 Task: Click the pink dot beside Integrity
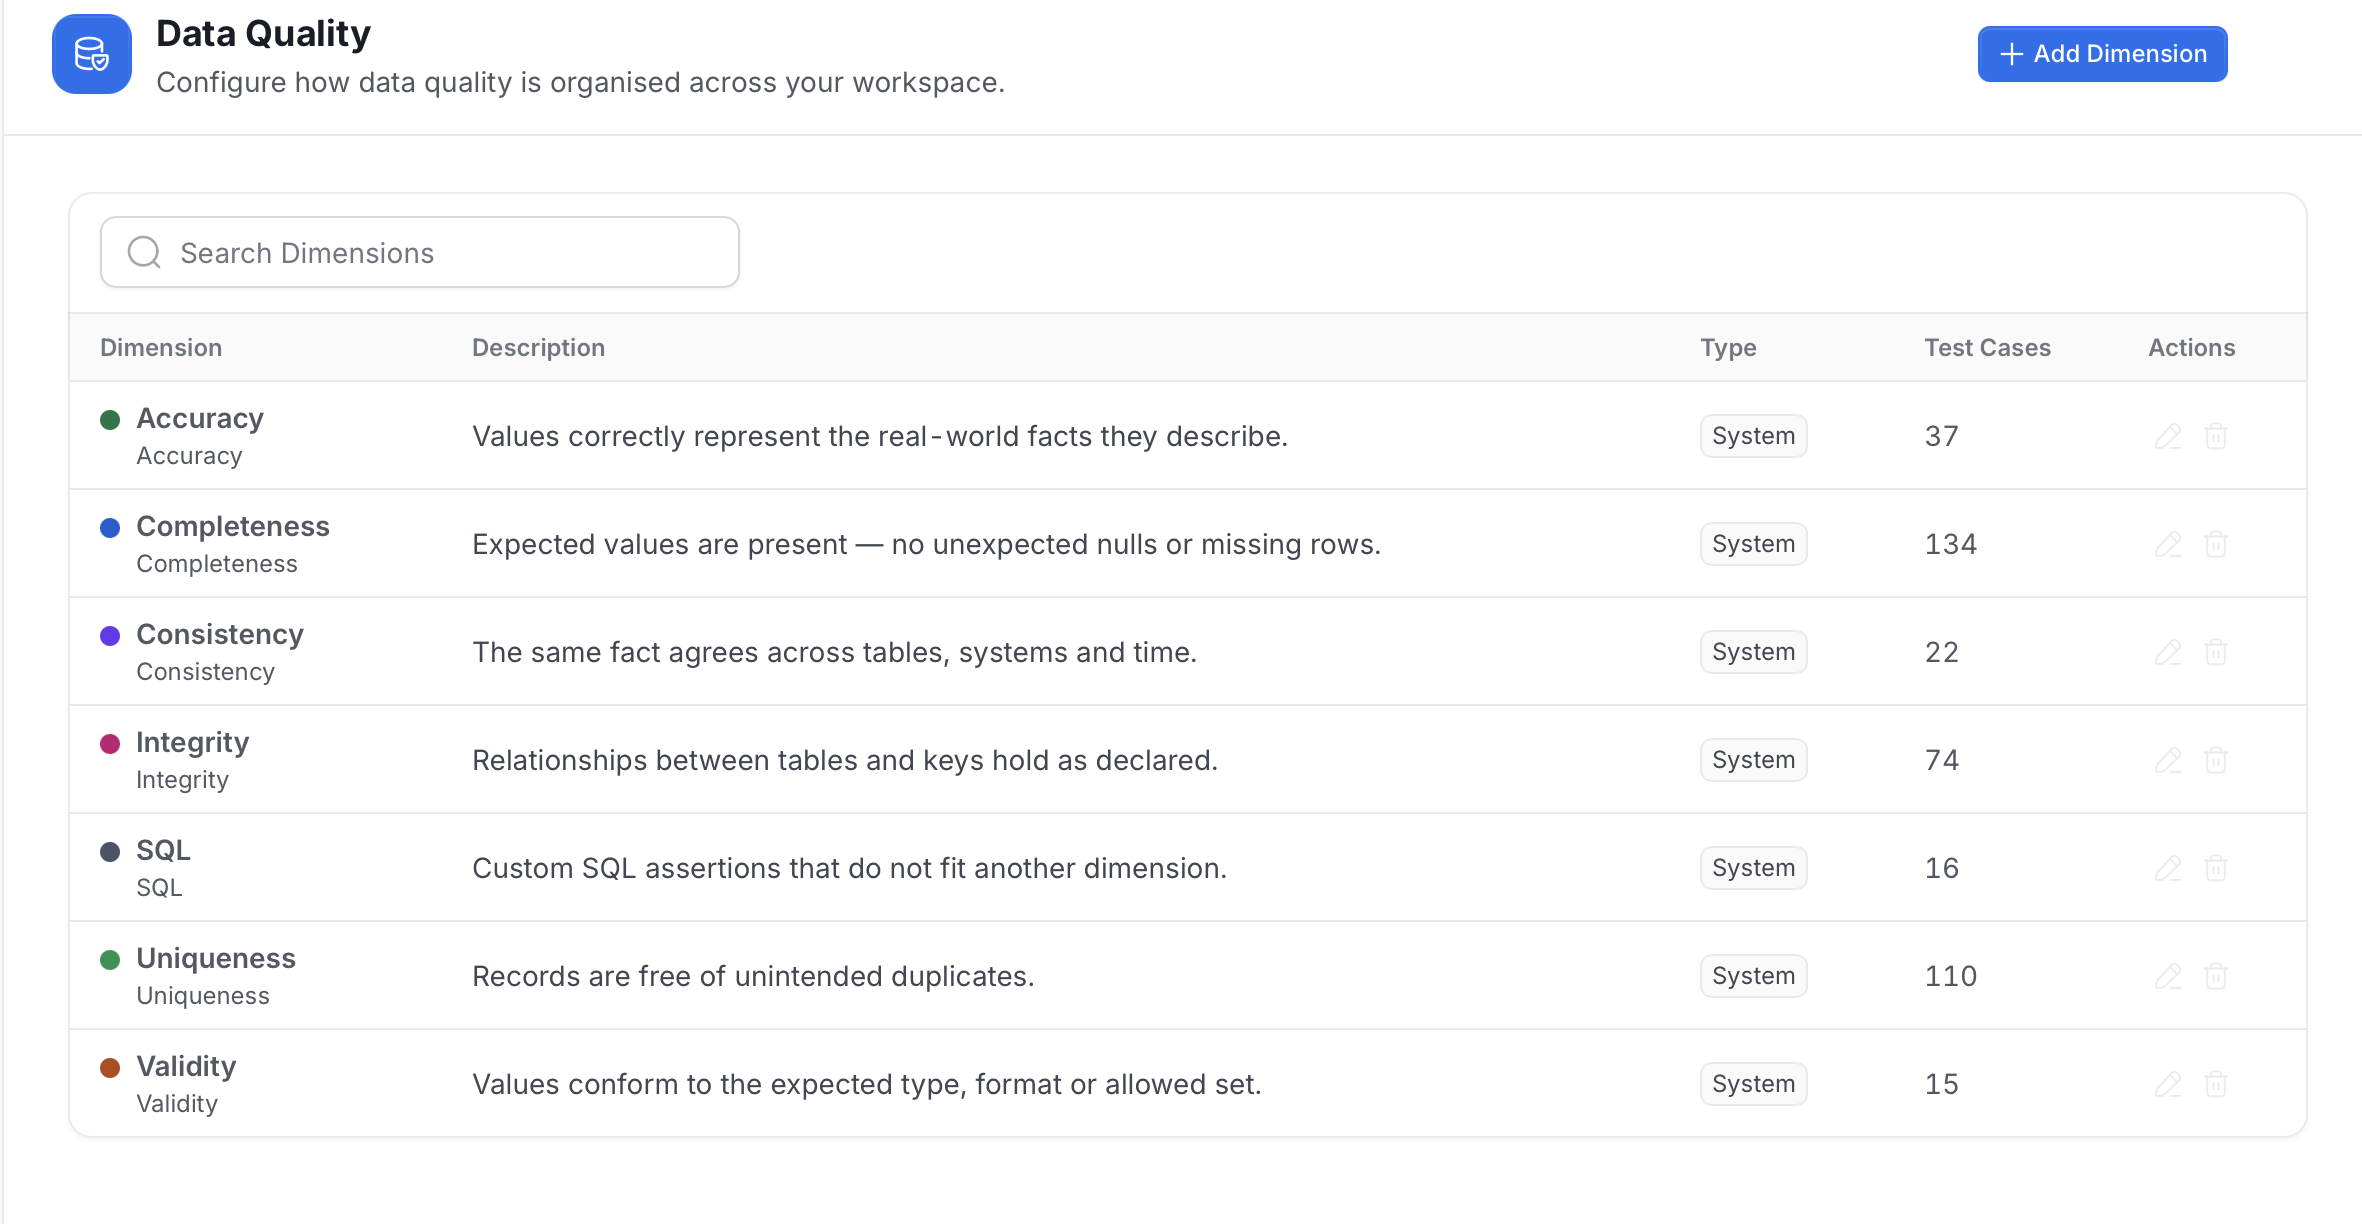pyautogui.click(x=110, y=743)
